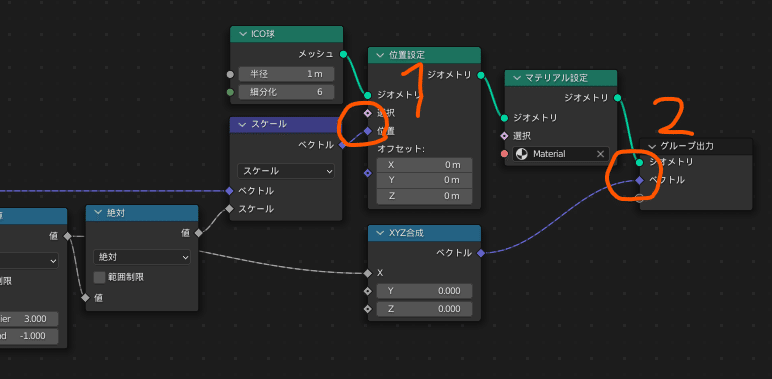Click ベクトル input socket on グループ出力 node

640,180
